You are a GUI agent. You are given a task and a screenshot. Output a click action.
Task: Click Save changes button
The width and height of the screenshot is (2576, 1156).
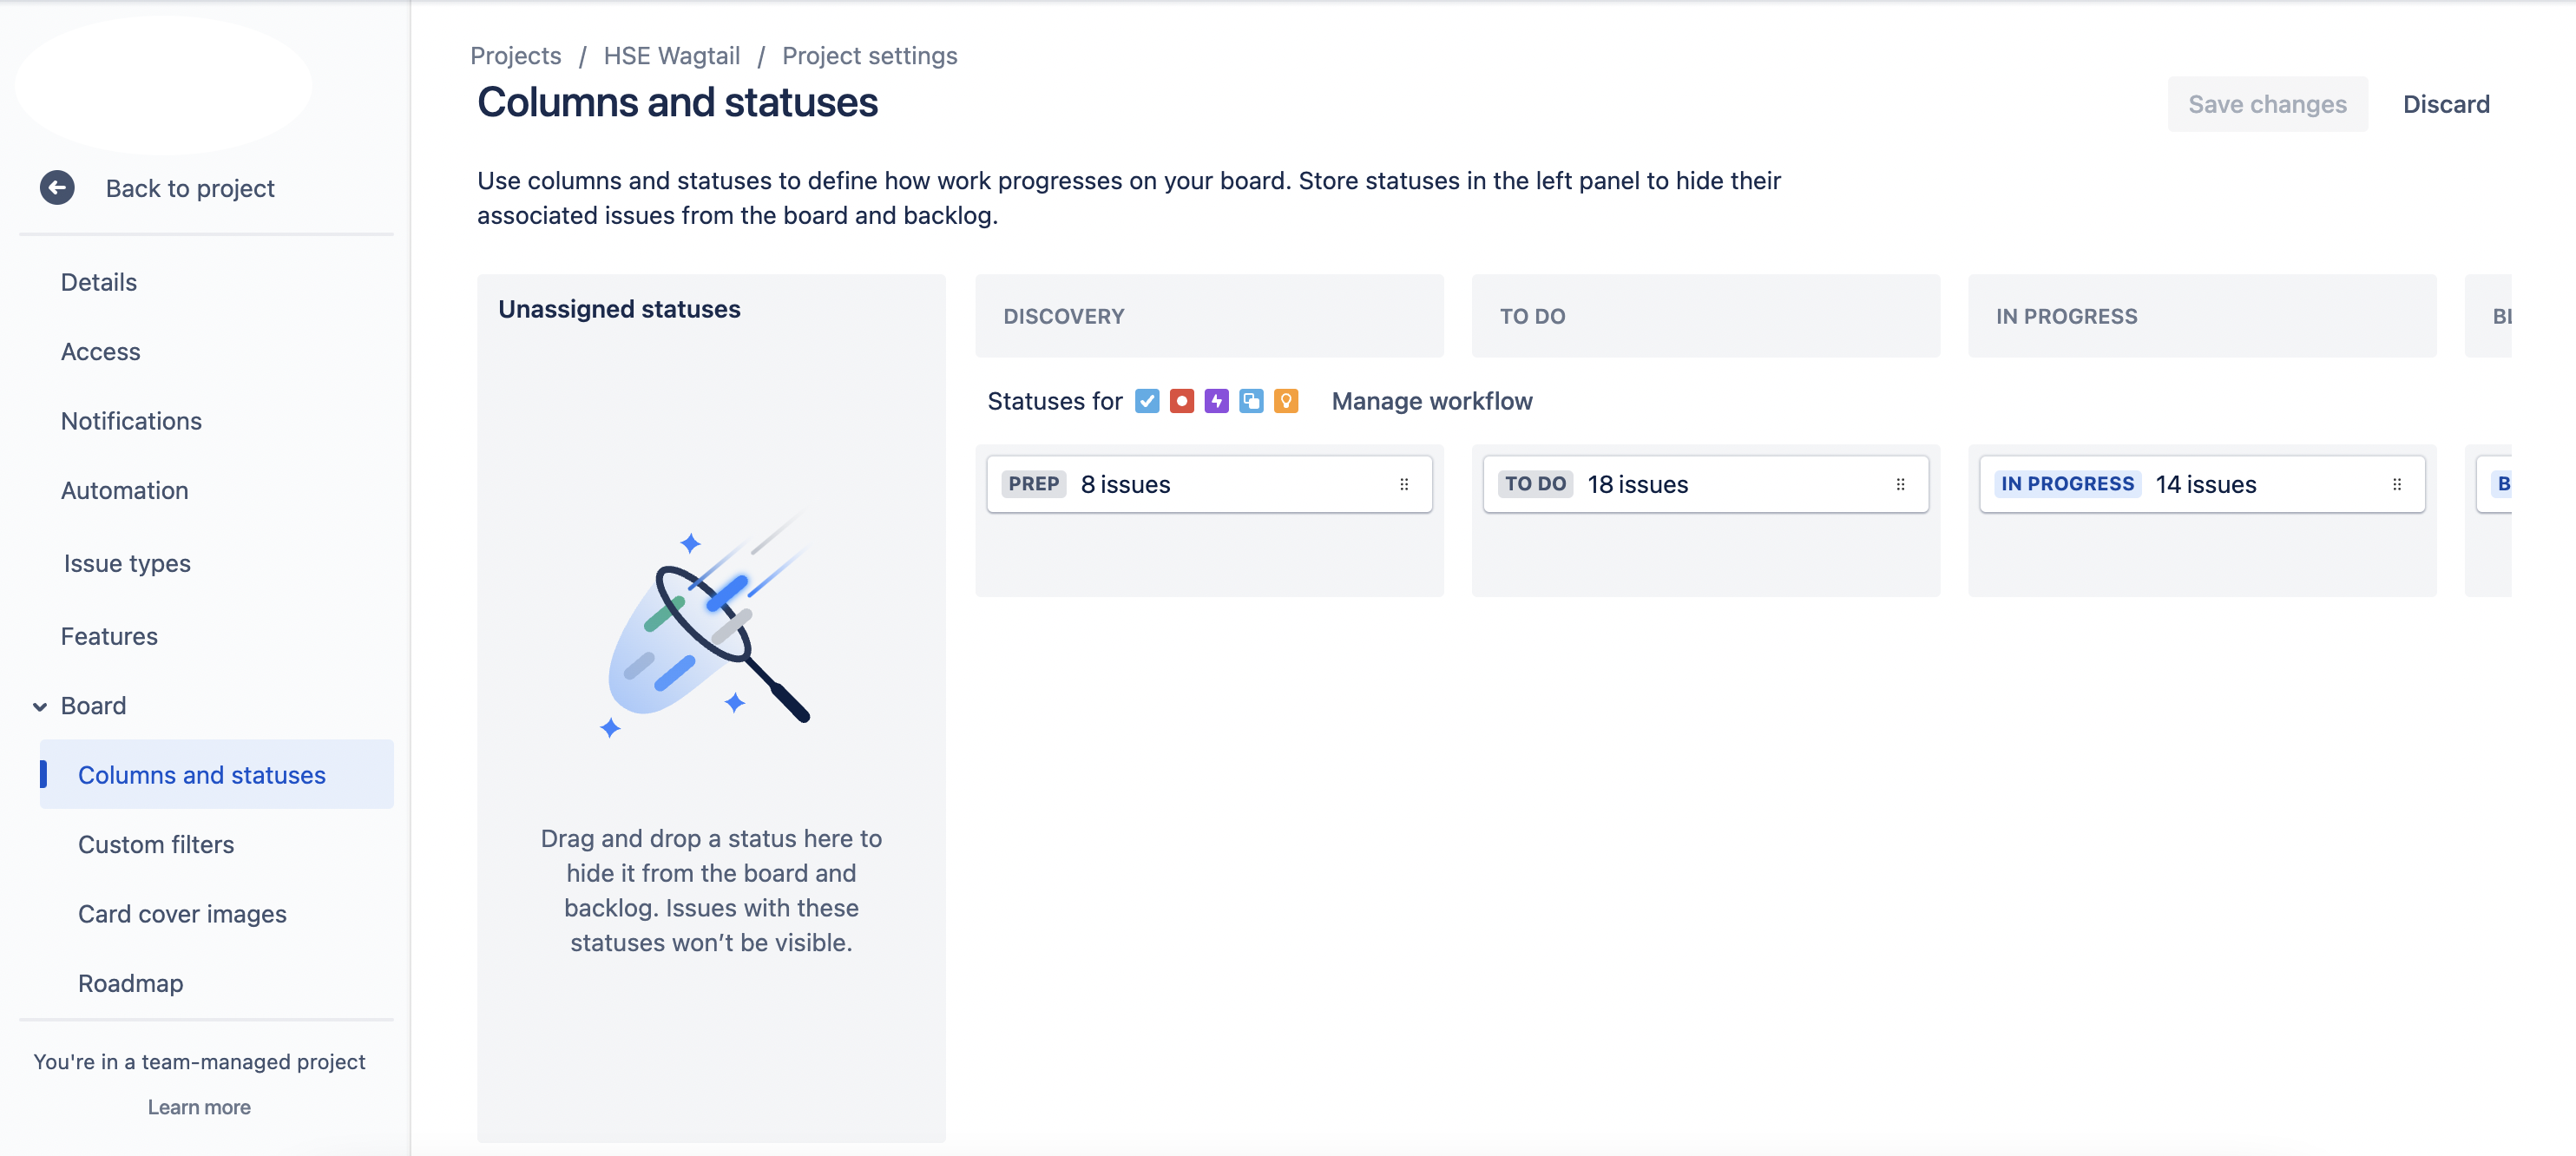(x=2267, y=104)
